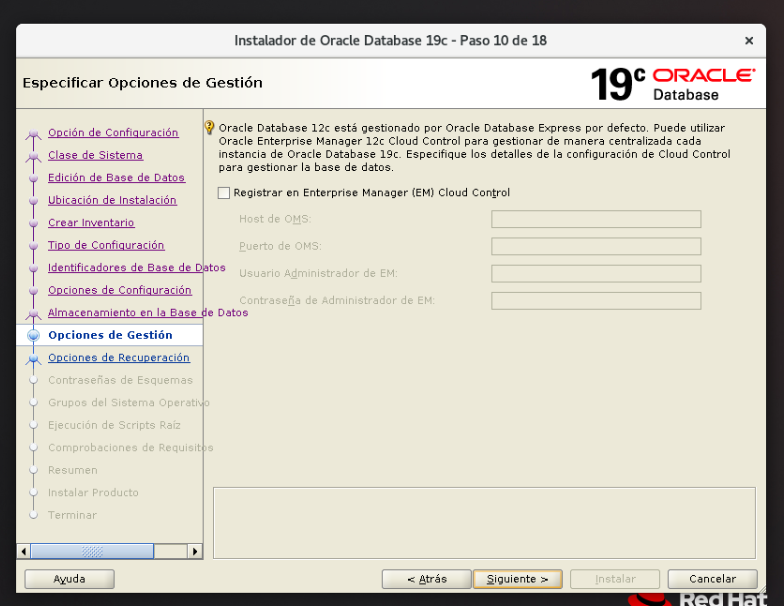The image size is (784, 606).
Task: Click step dot beside Opciones de Configuración
Action: click(34, 290)
